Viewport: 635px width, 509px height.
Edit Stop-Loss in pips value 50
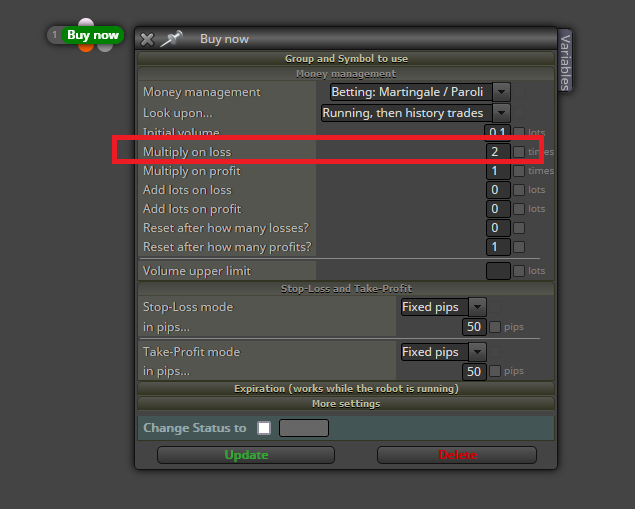[474, 327]
